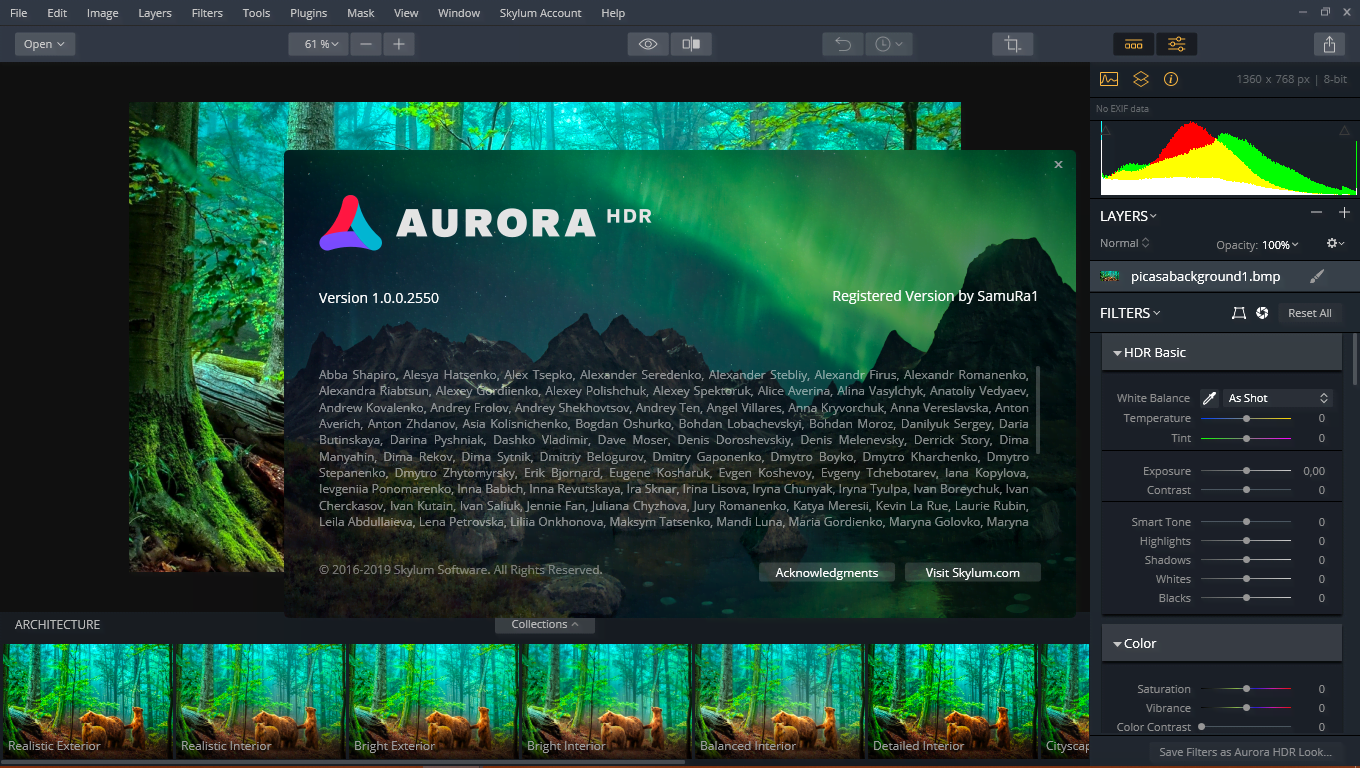Click the brush icon on picasabackground1.bmp layer
This screenshot has height=768, width=1360.
(1317, 276)
